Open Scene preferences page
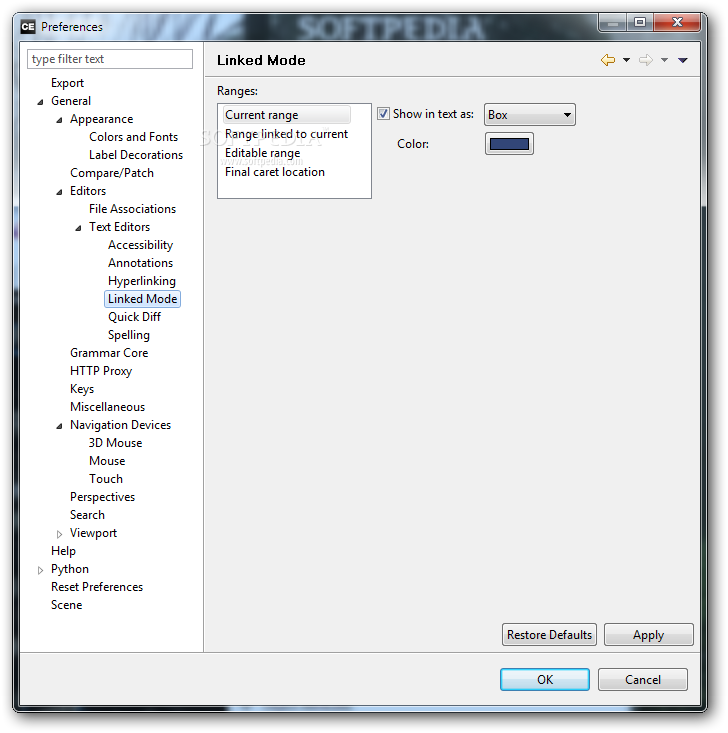The width and height of the screenshot is (728, 733). (x=66, y=605)
